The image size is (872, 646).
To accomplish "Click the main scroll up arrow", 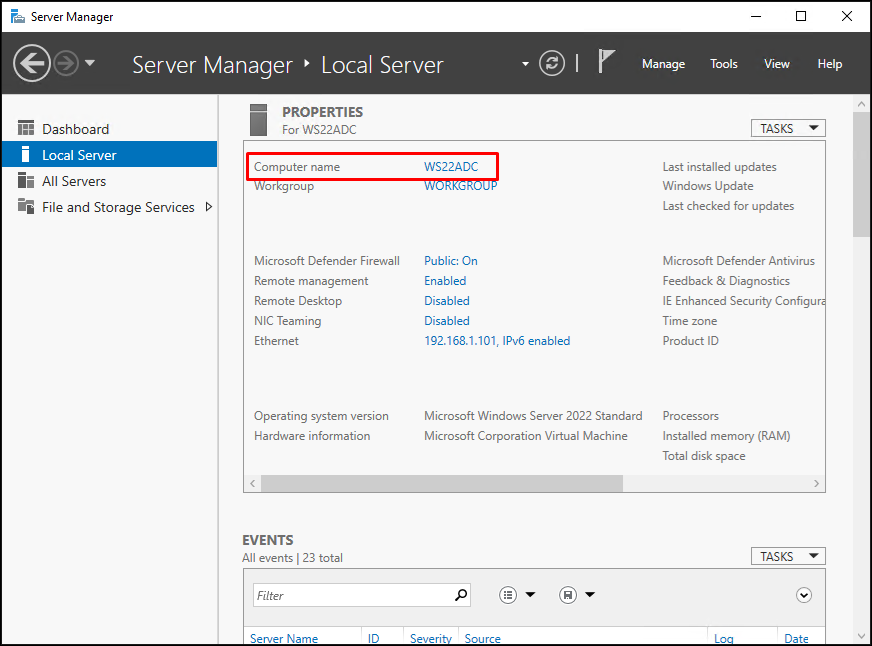I will click(x=861, y=103).
